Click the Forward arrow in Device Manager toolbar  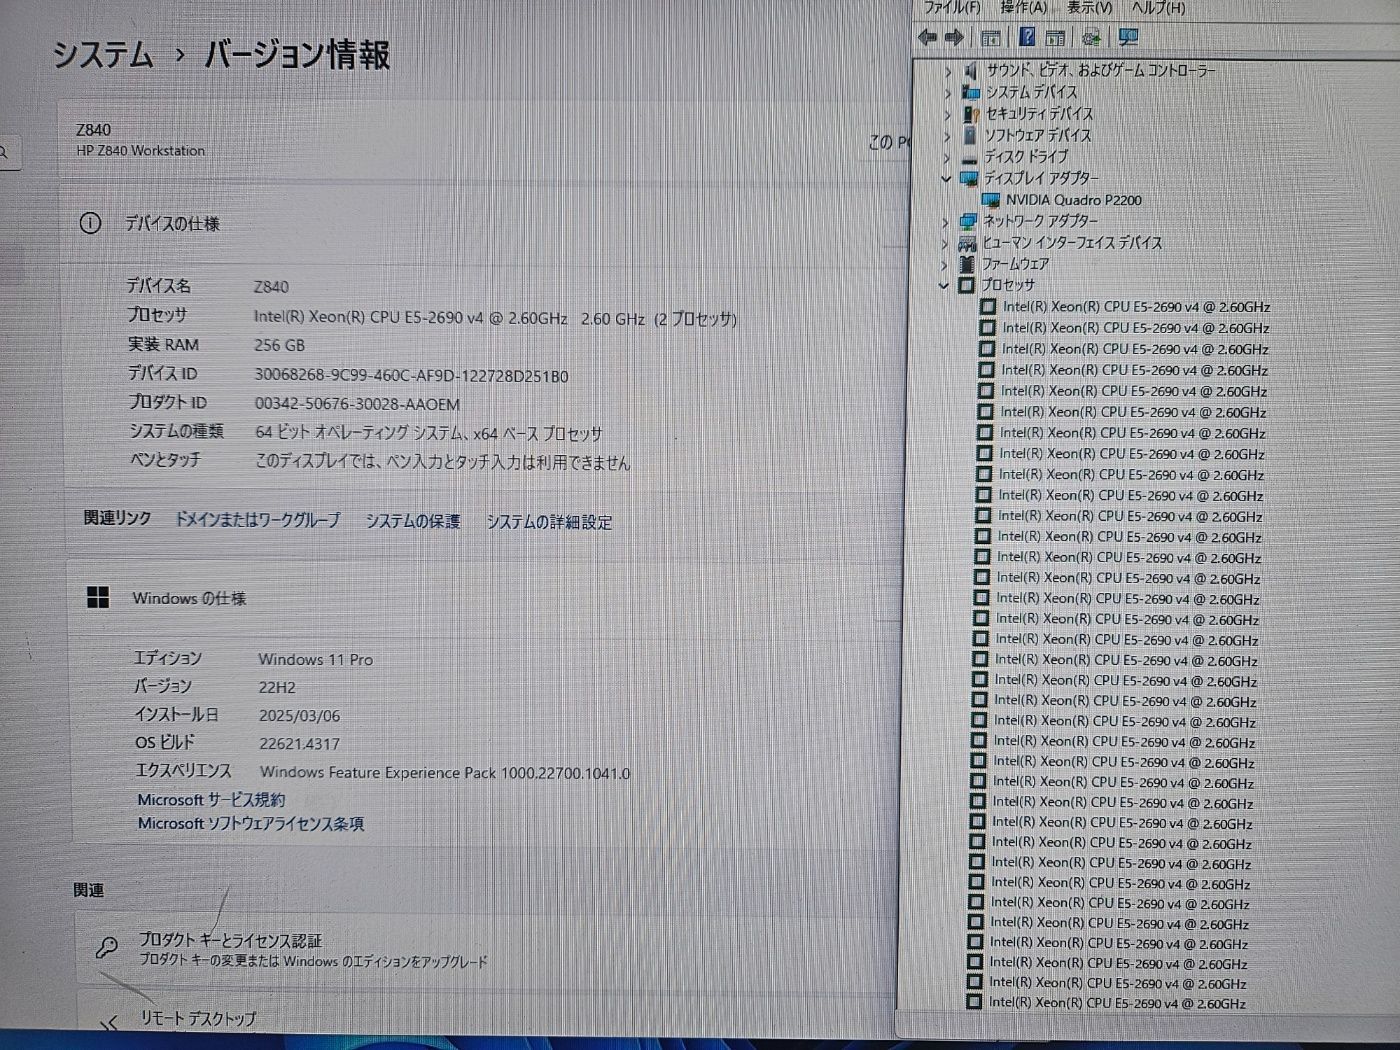coord(954,38)
